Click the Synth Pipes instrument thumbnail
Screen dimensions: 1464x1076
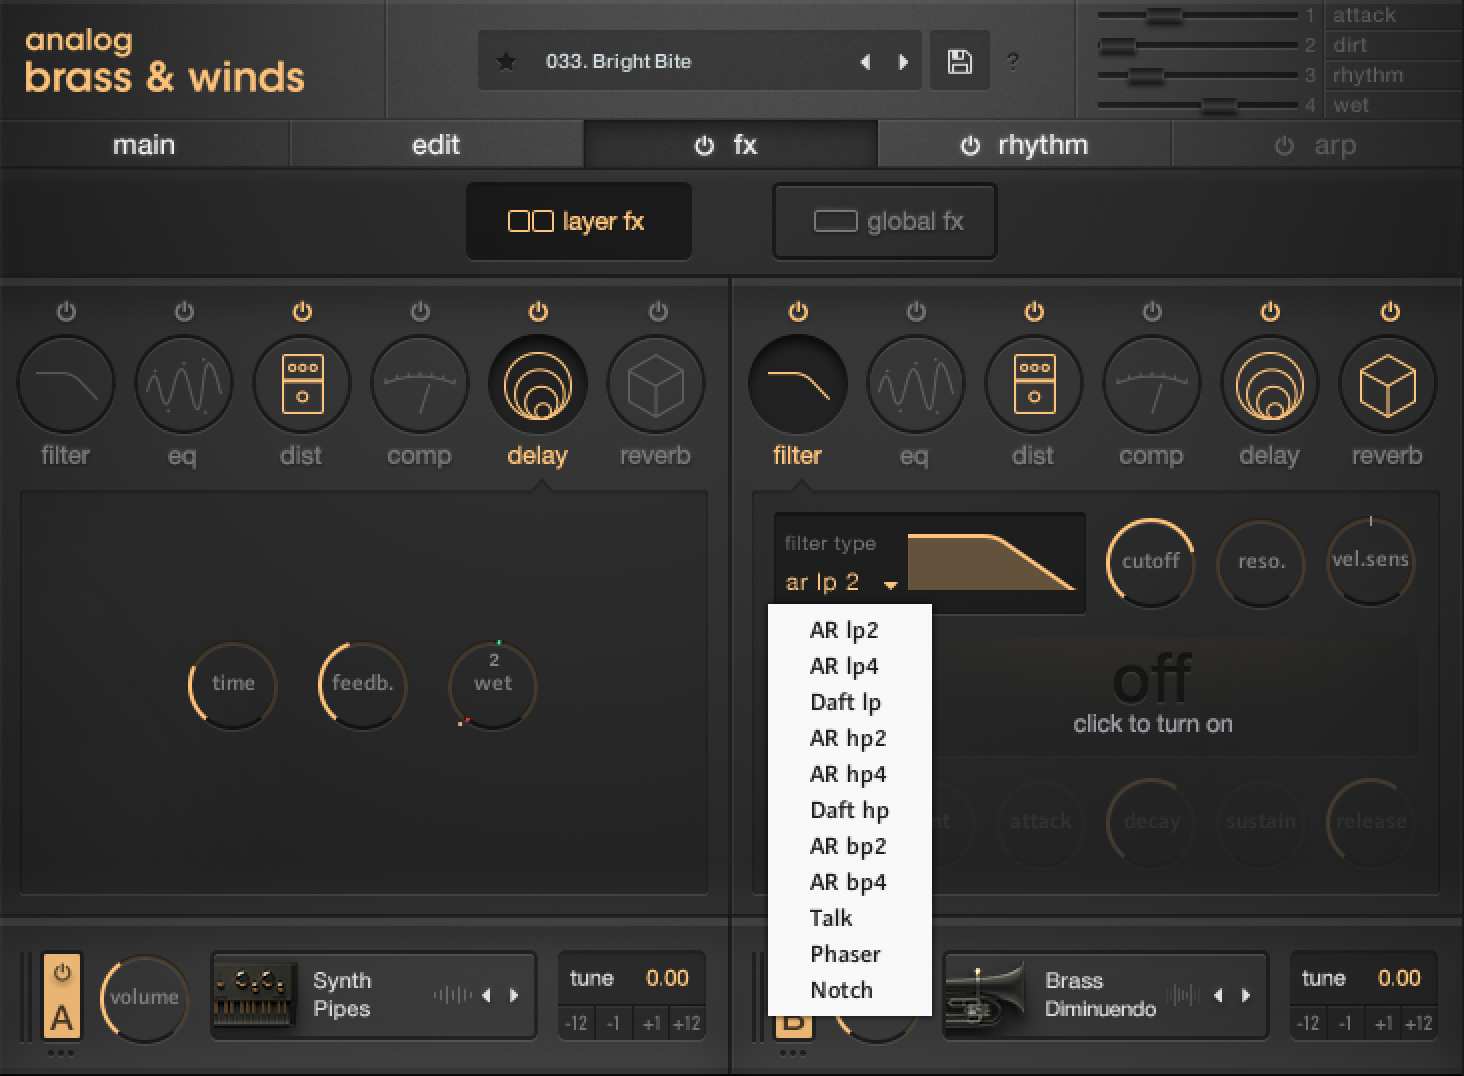pyautogui.click(x=255, y=995)
